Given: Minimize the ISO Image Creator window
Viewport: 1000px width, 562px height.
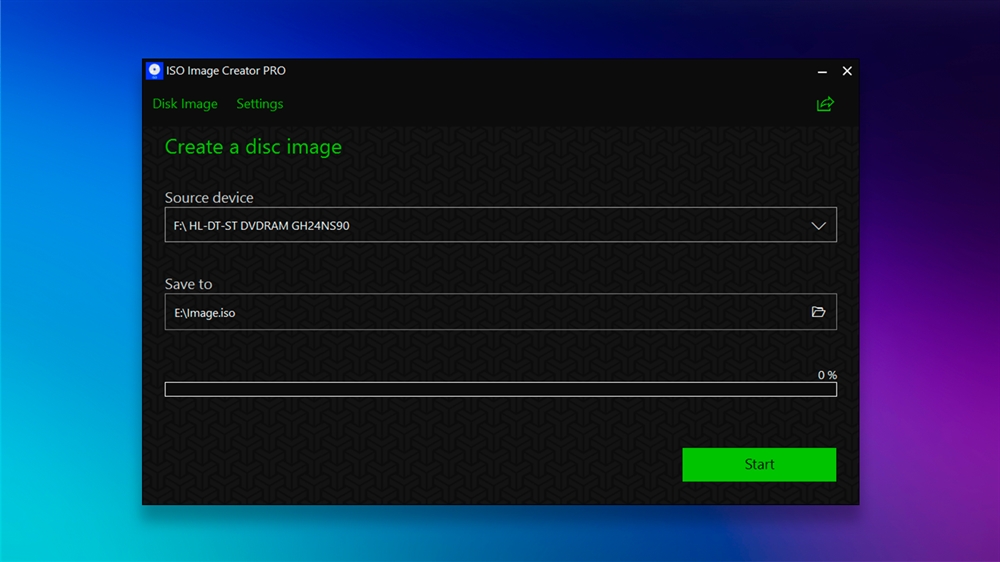Looking at the screenshot, I should click(822, 71).
